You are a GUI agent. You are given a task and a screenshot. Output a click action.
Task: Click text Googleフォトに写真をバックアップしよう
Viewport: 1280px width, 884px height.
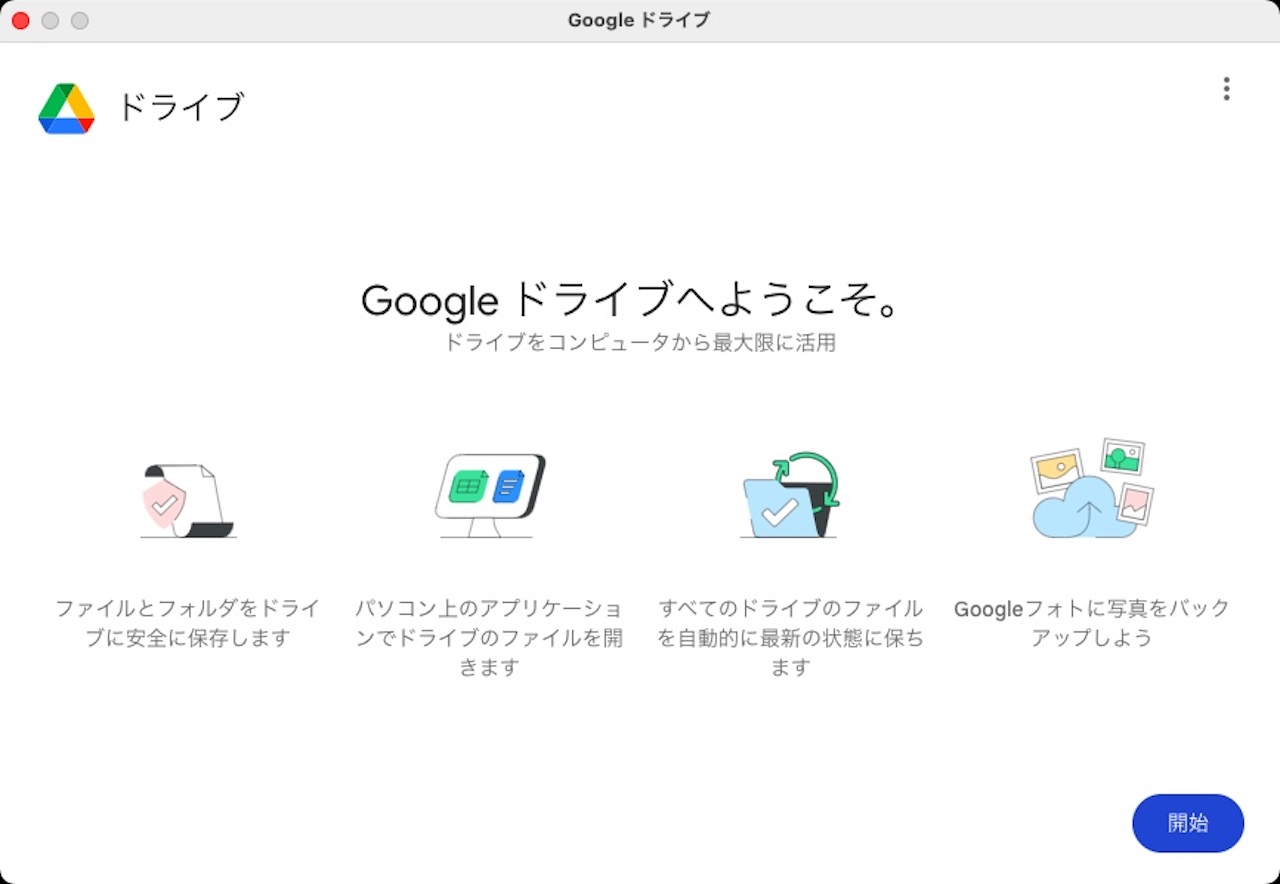(x=1092, y=623)
